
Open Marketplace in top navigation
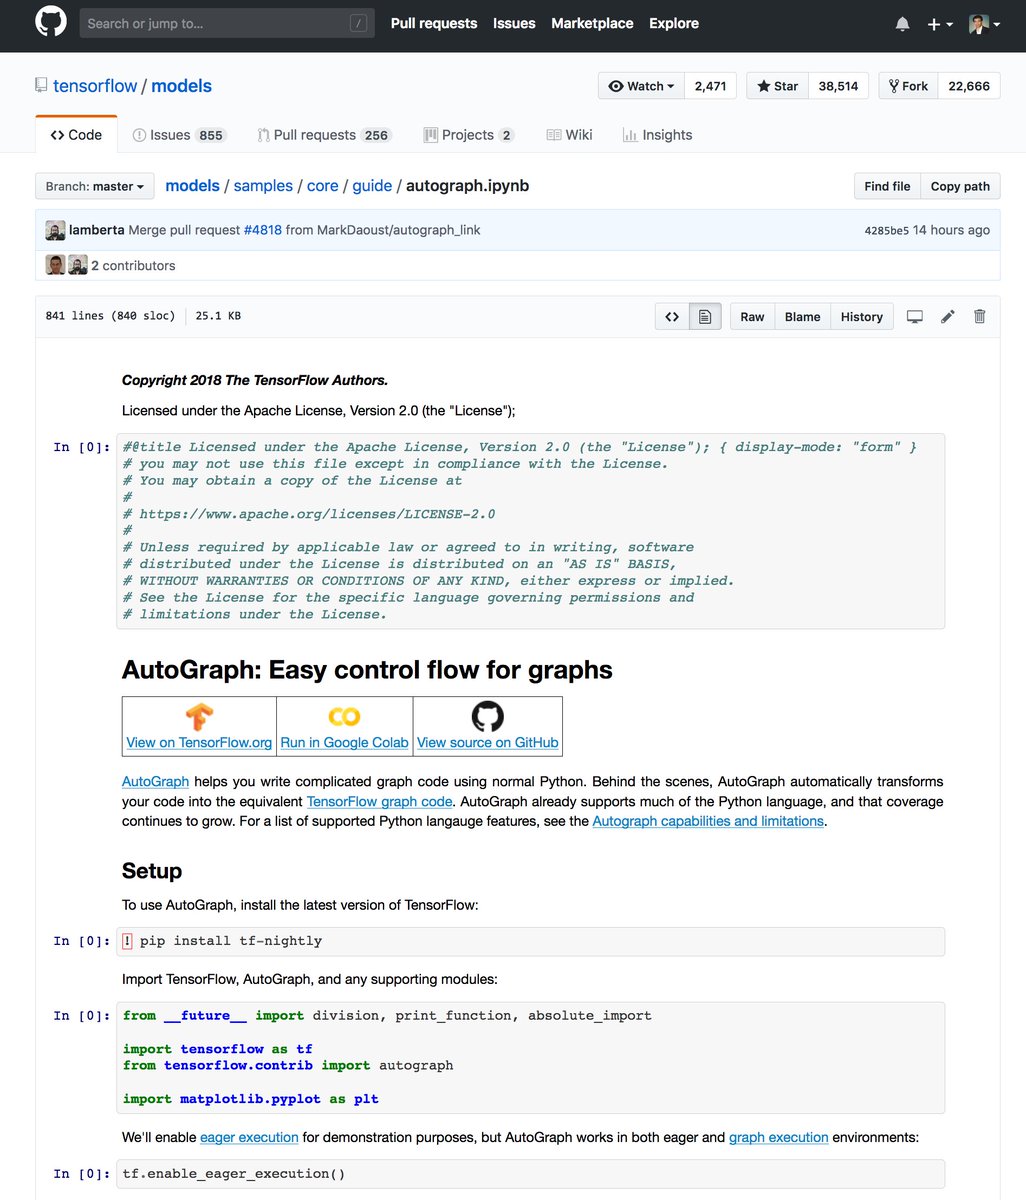point(592,23)
